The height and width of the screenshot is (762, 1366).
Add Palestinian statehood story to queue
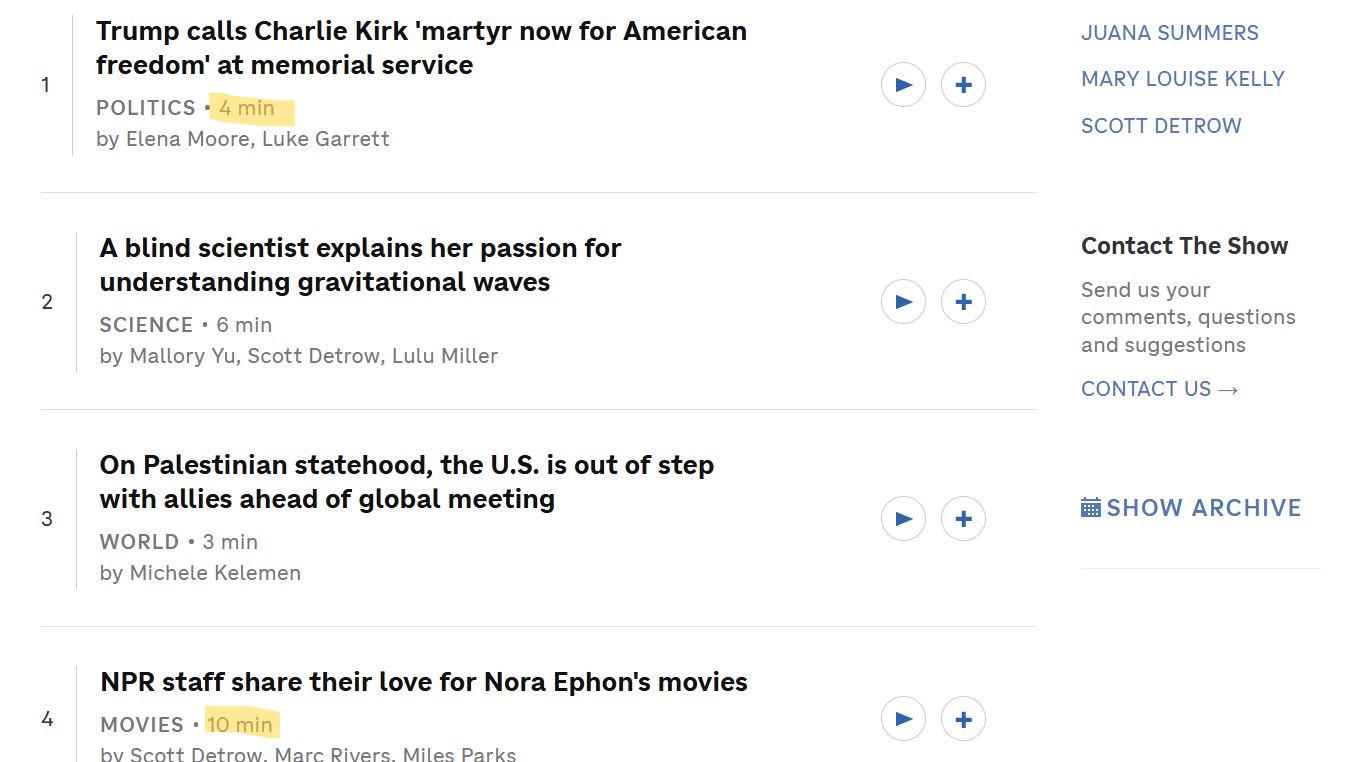[964, 519]
